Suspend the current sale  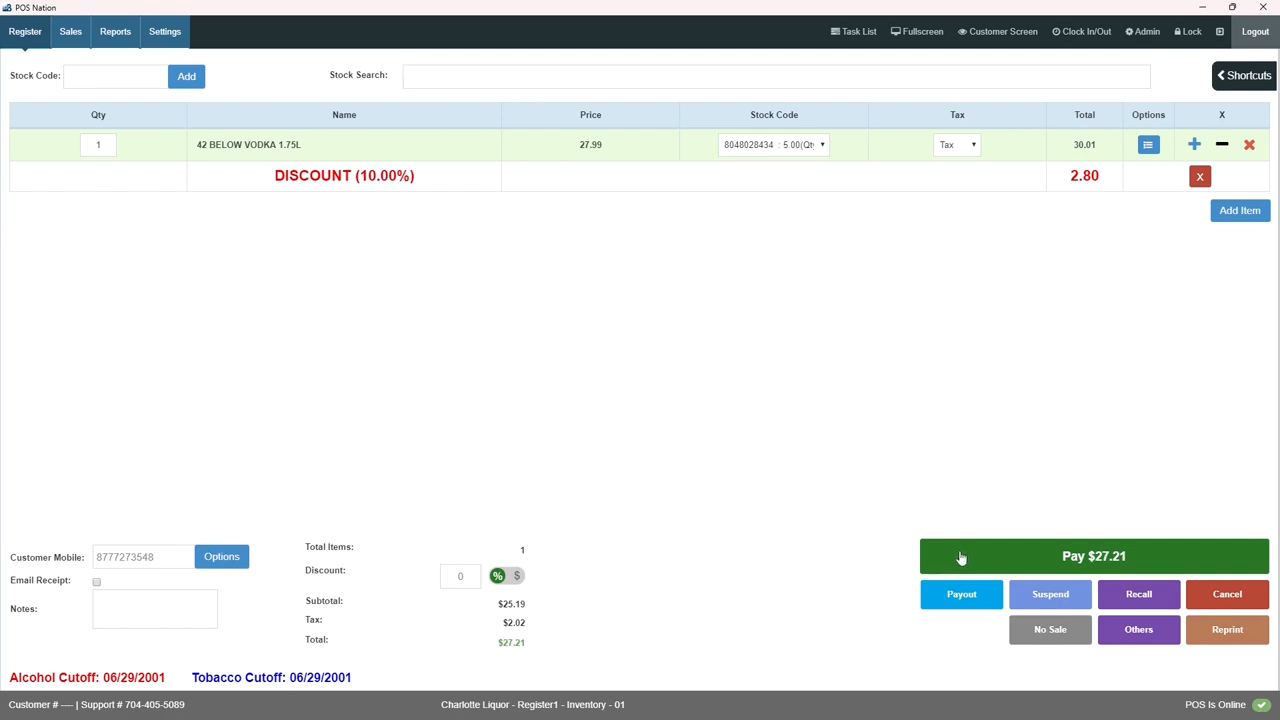point(1050,594)
